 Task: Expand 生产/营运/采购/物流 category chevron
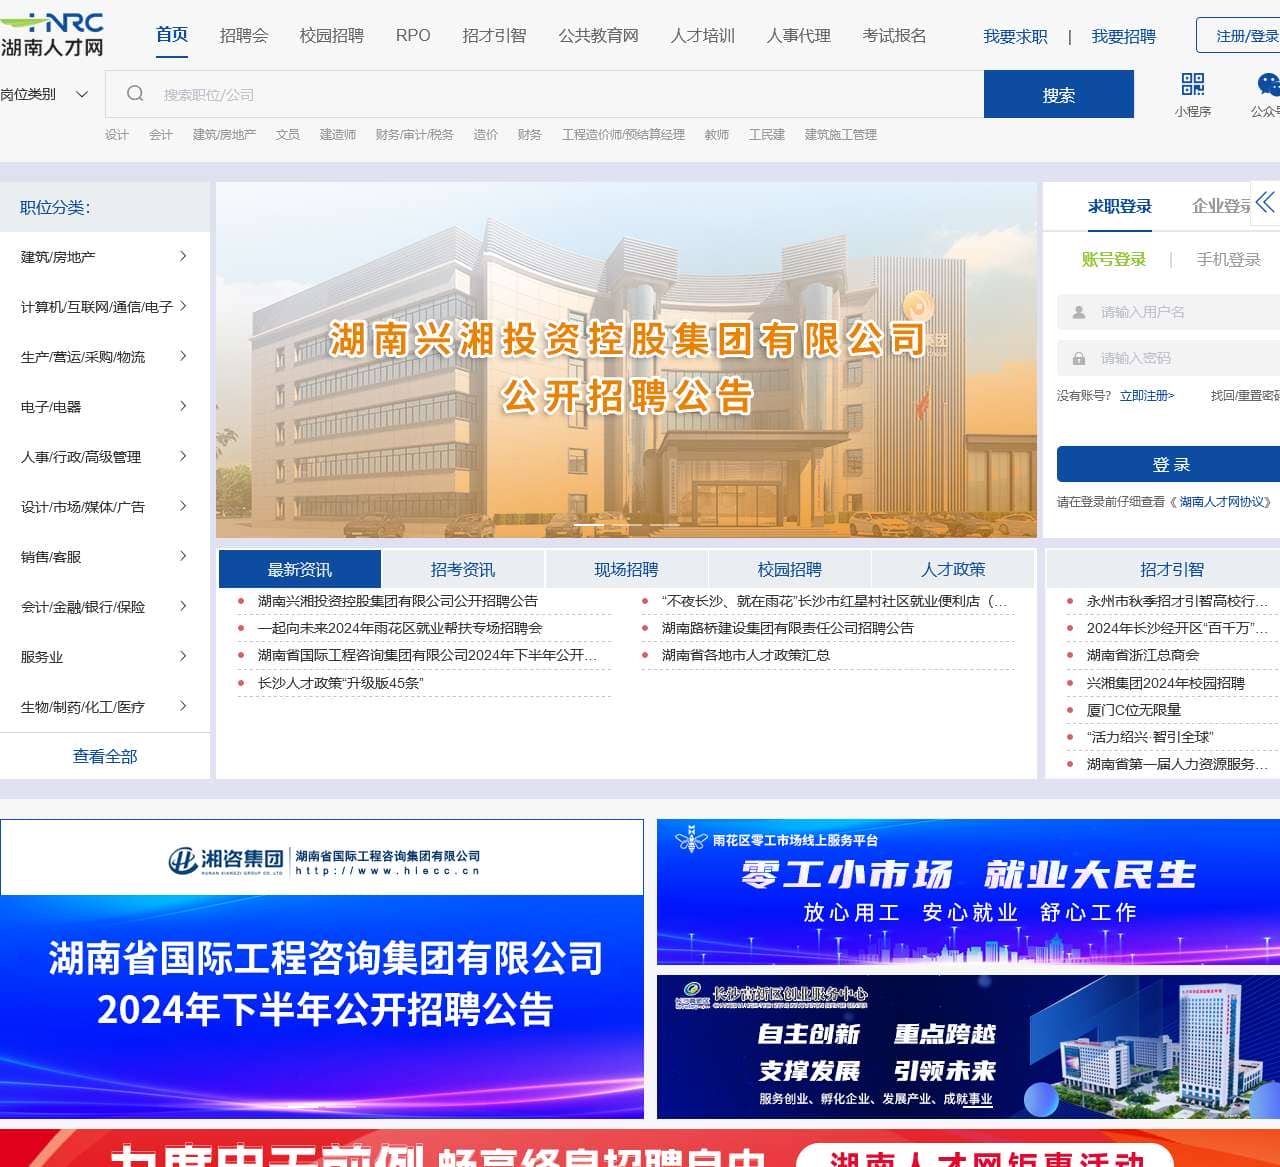(x=183, y=356)
